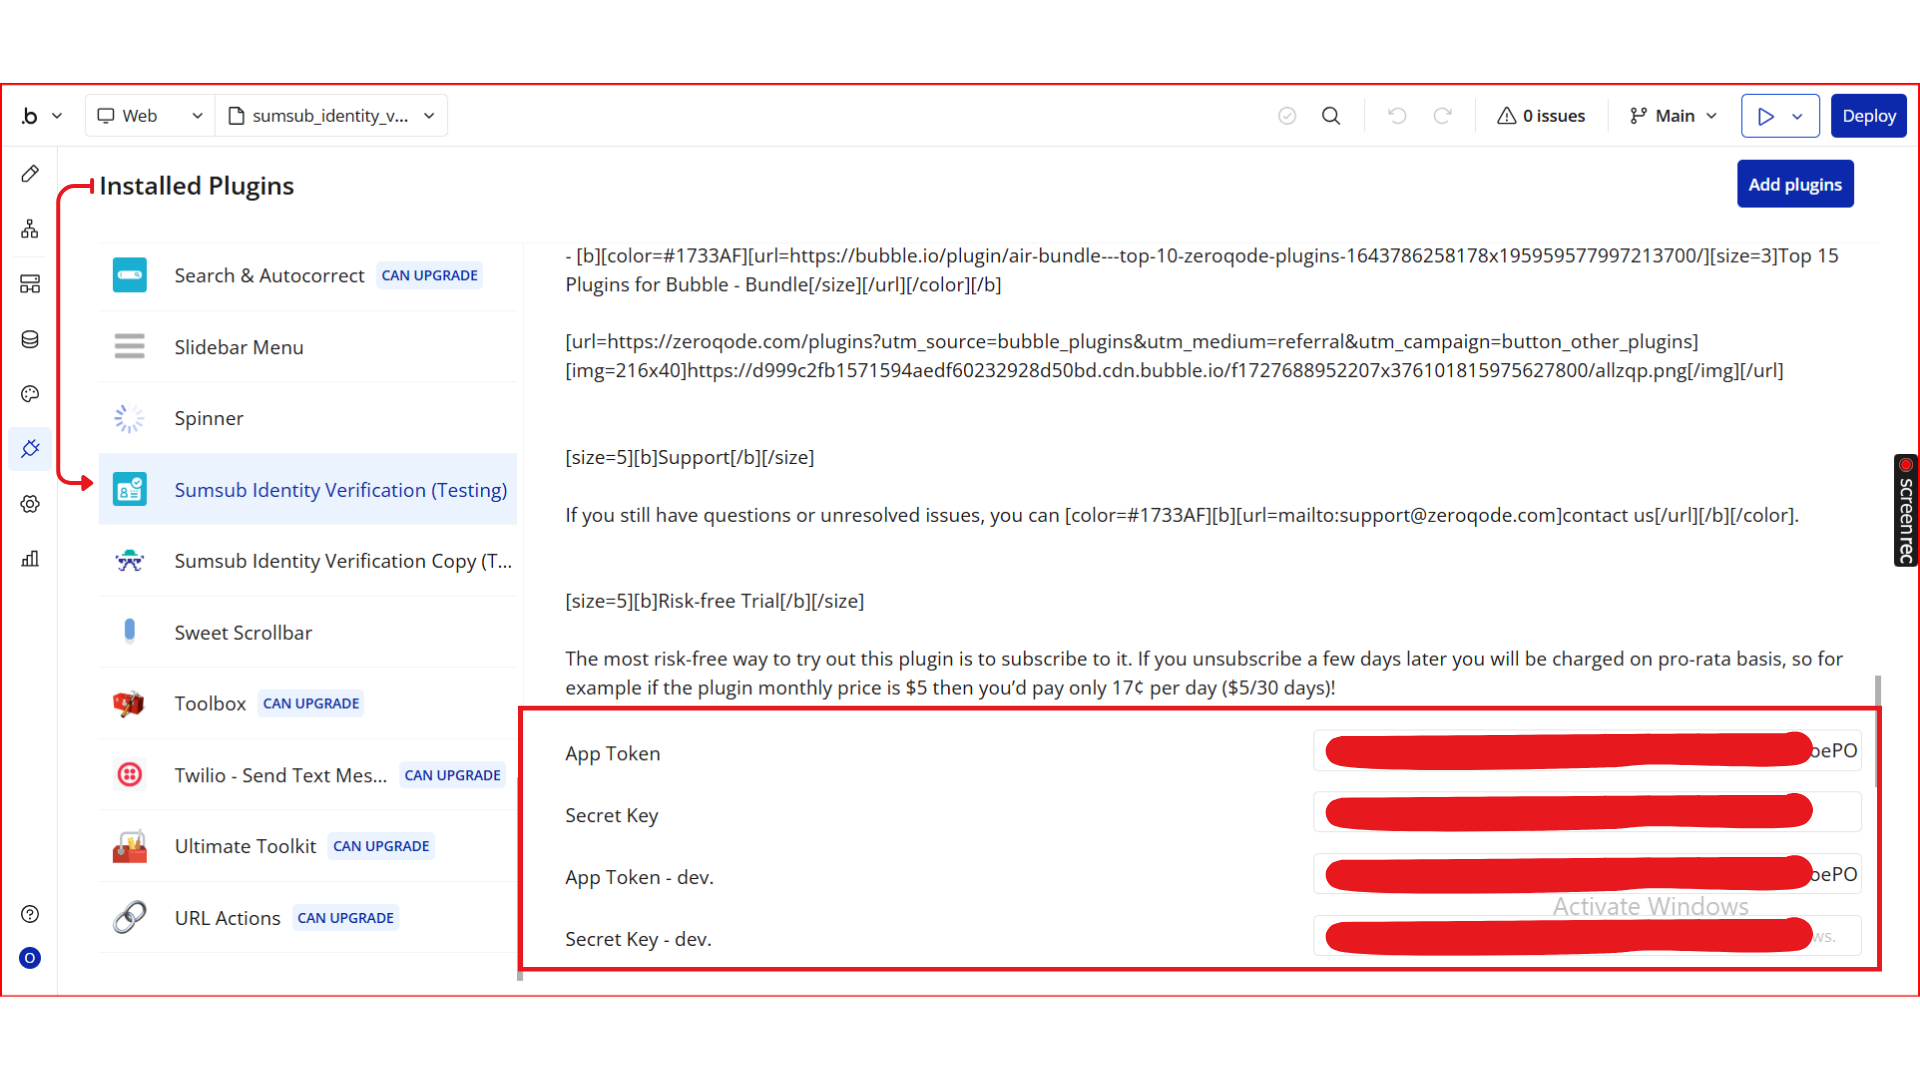Open the Logs chart icon in sidebar
Image resolution: width=1920 pixels, height=1080 pixels.
30,559
